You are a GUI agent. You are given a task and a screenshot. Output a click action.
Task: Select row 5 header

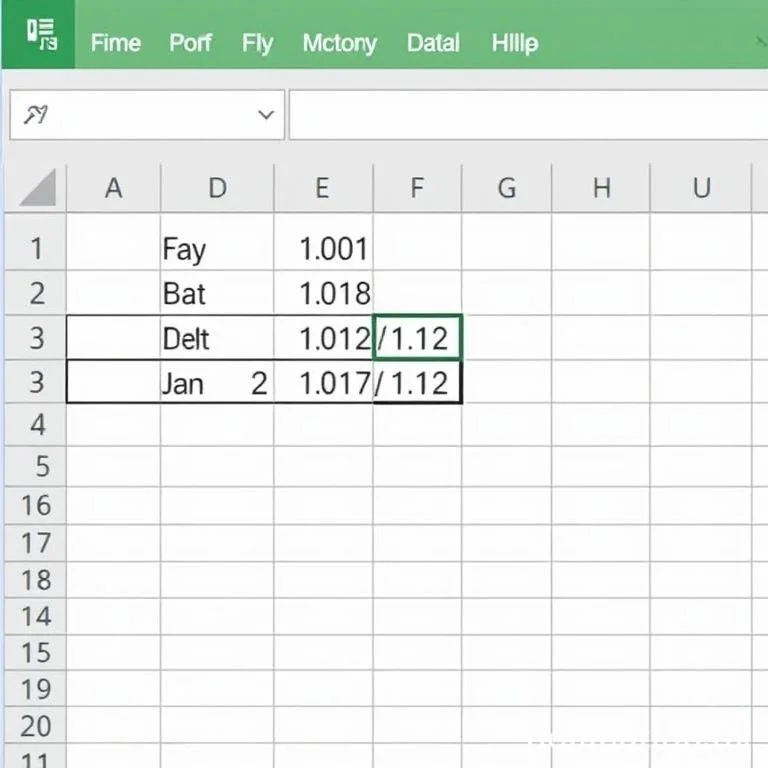tap(36, 466)
